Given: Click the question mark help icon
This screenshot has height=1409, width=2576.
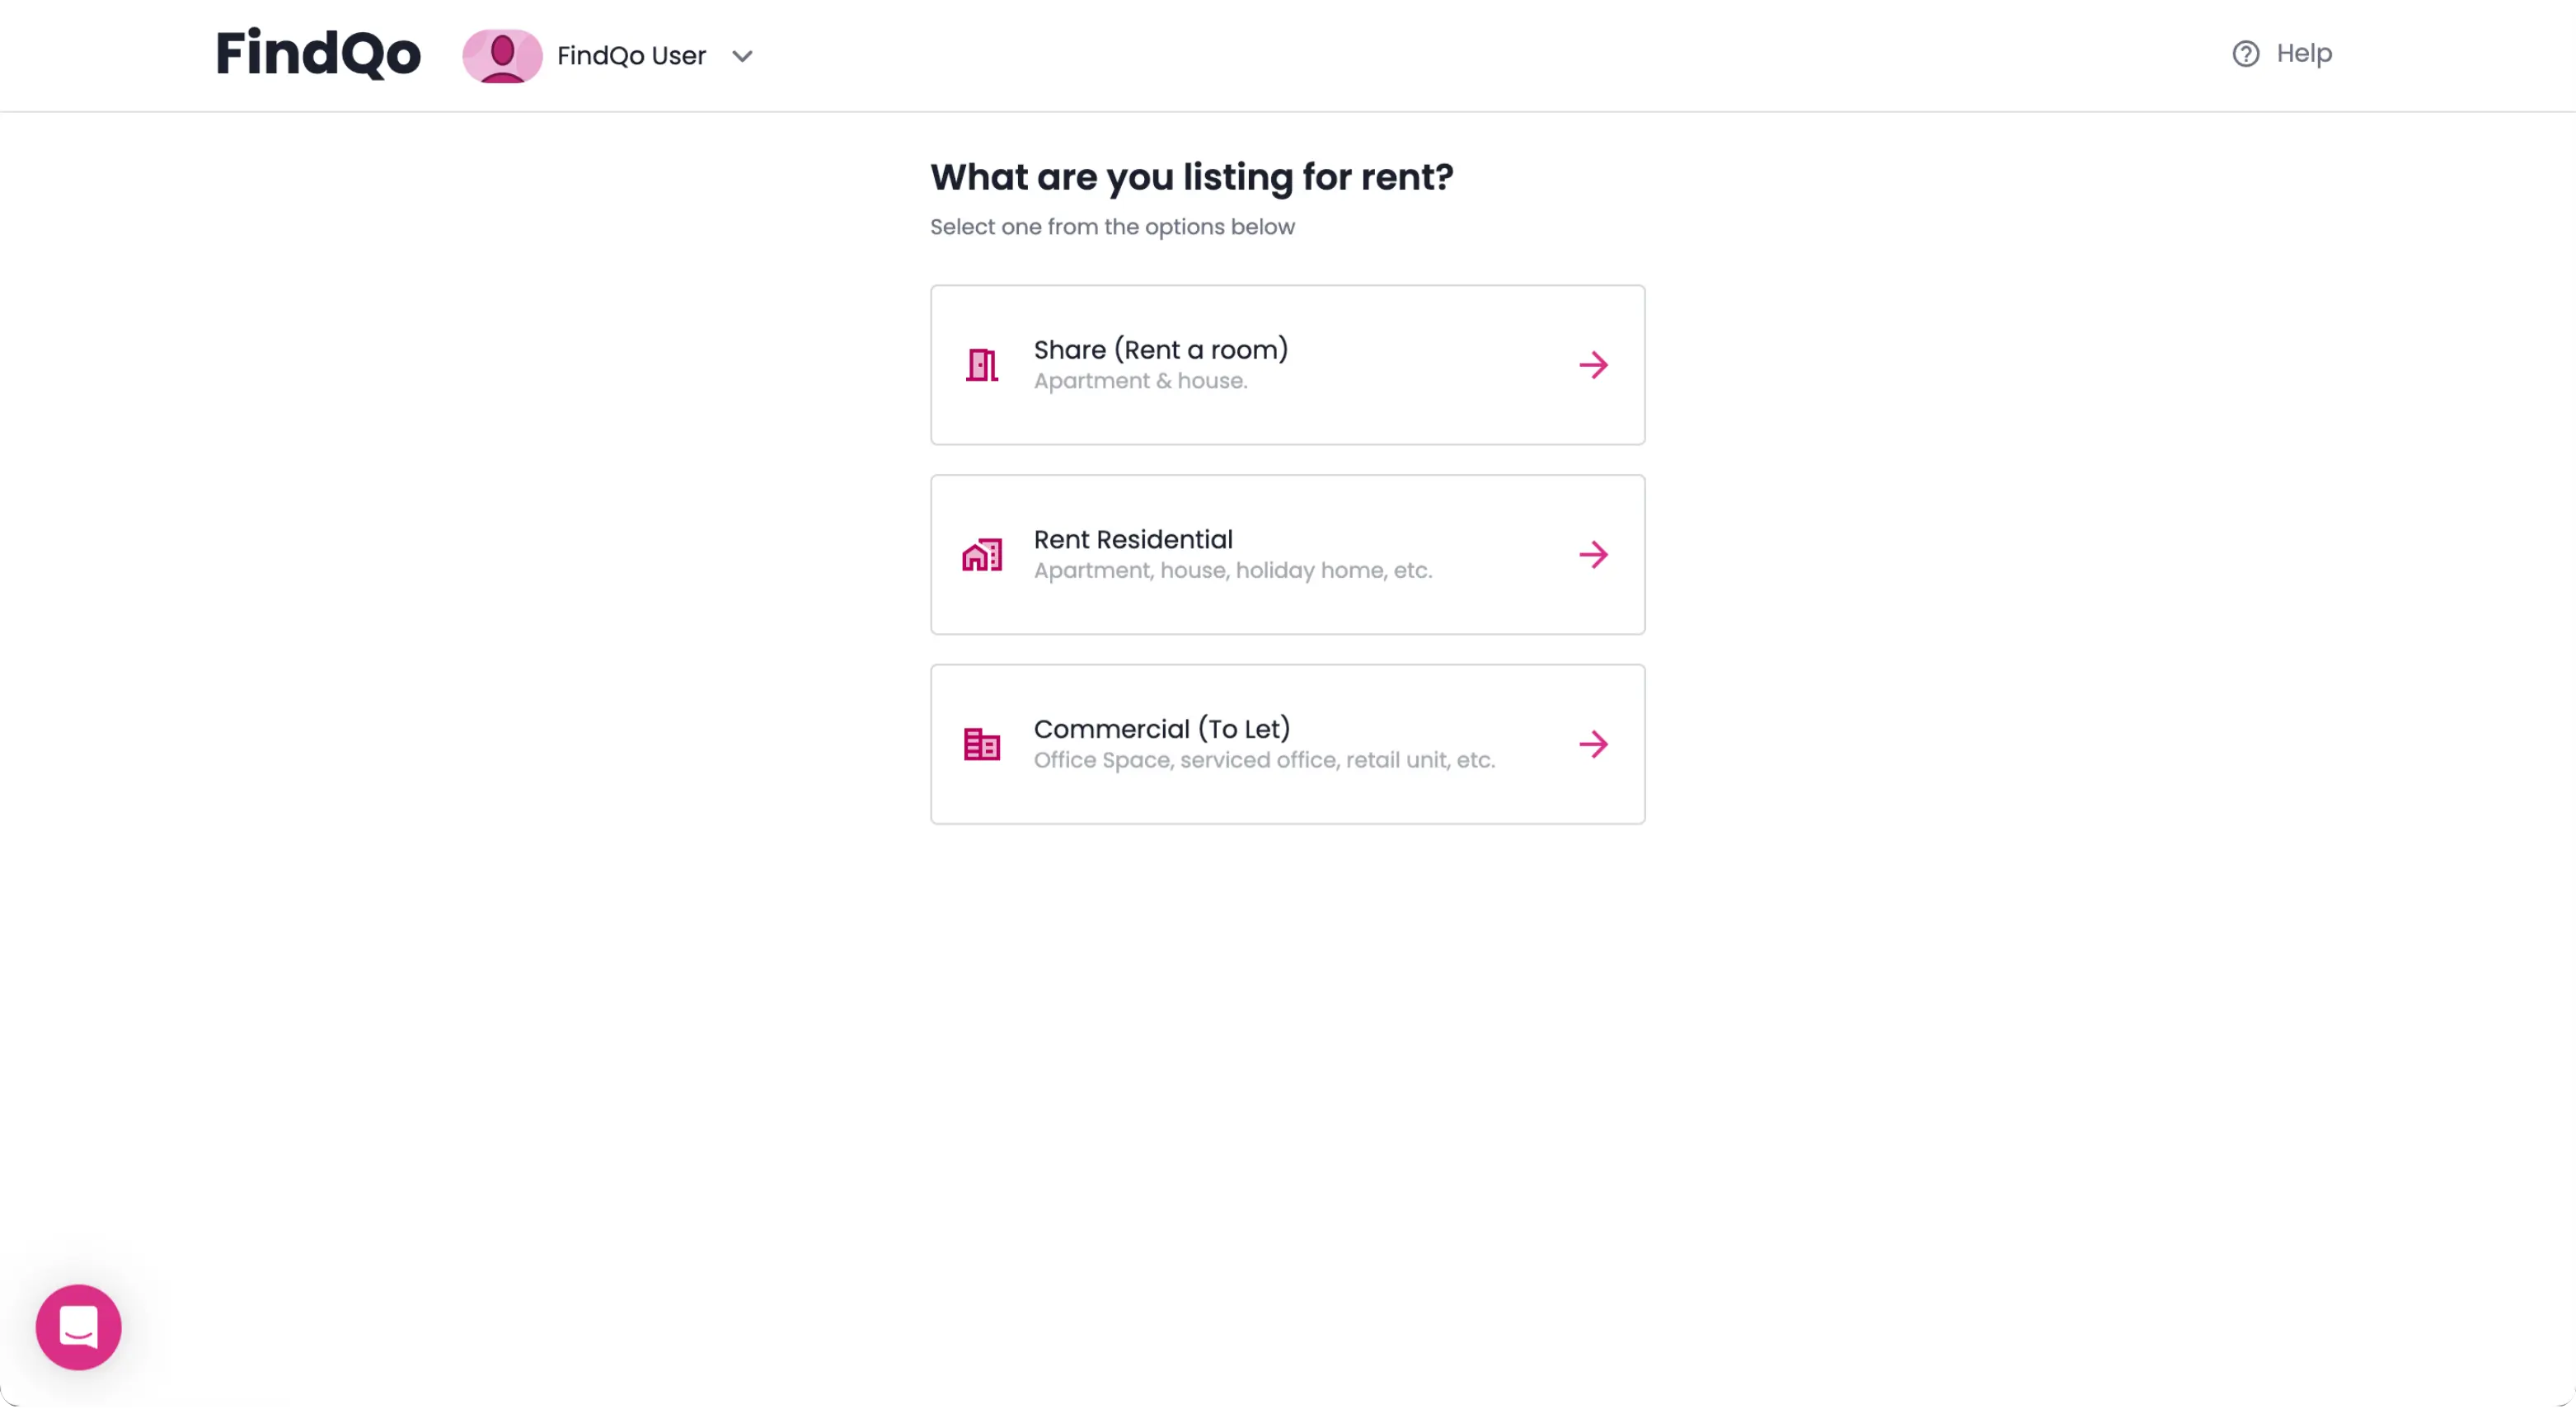Looking at the screenshot, I should coord(2246,54).
